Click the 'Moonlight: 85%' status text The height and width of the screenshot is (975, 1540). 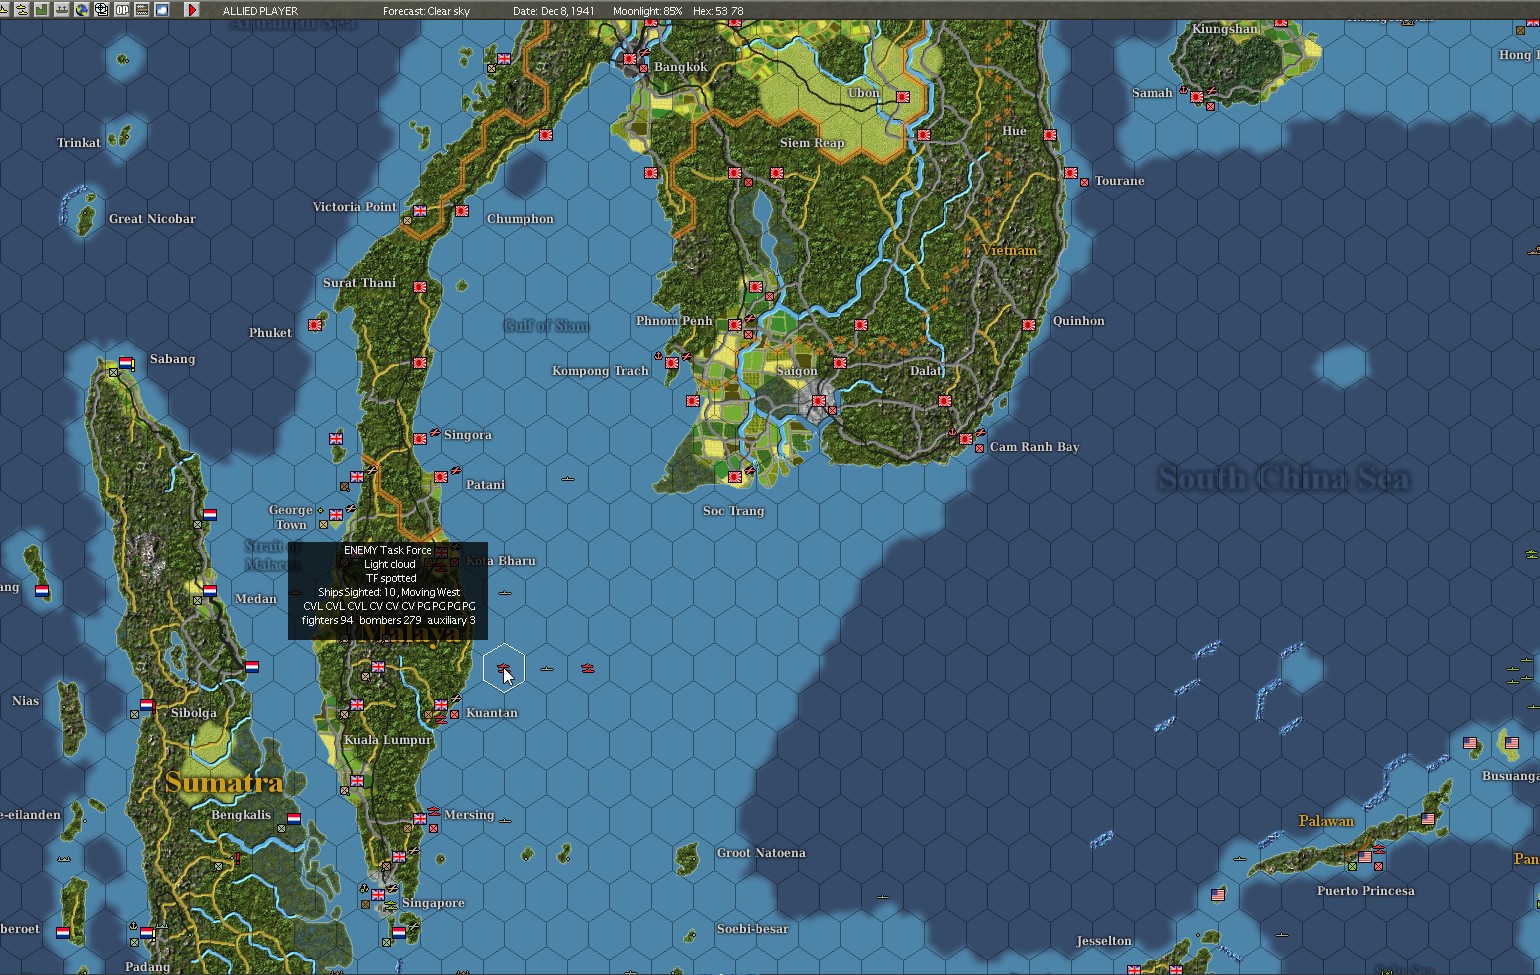tap(648, 11)
